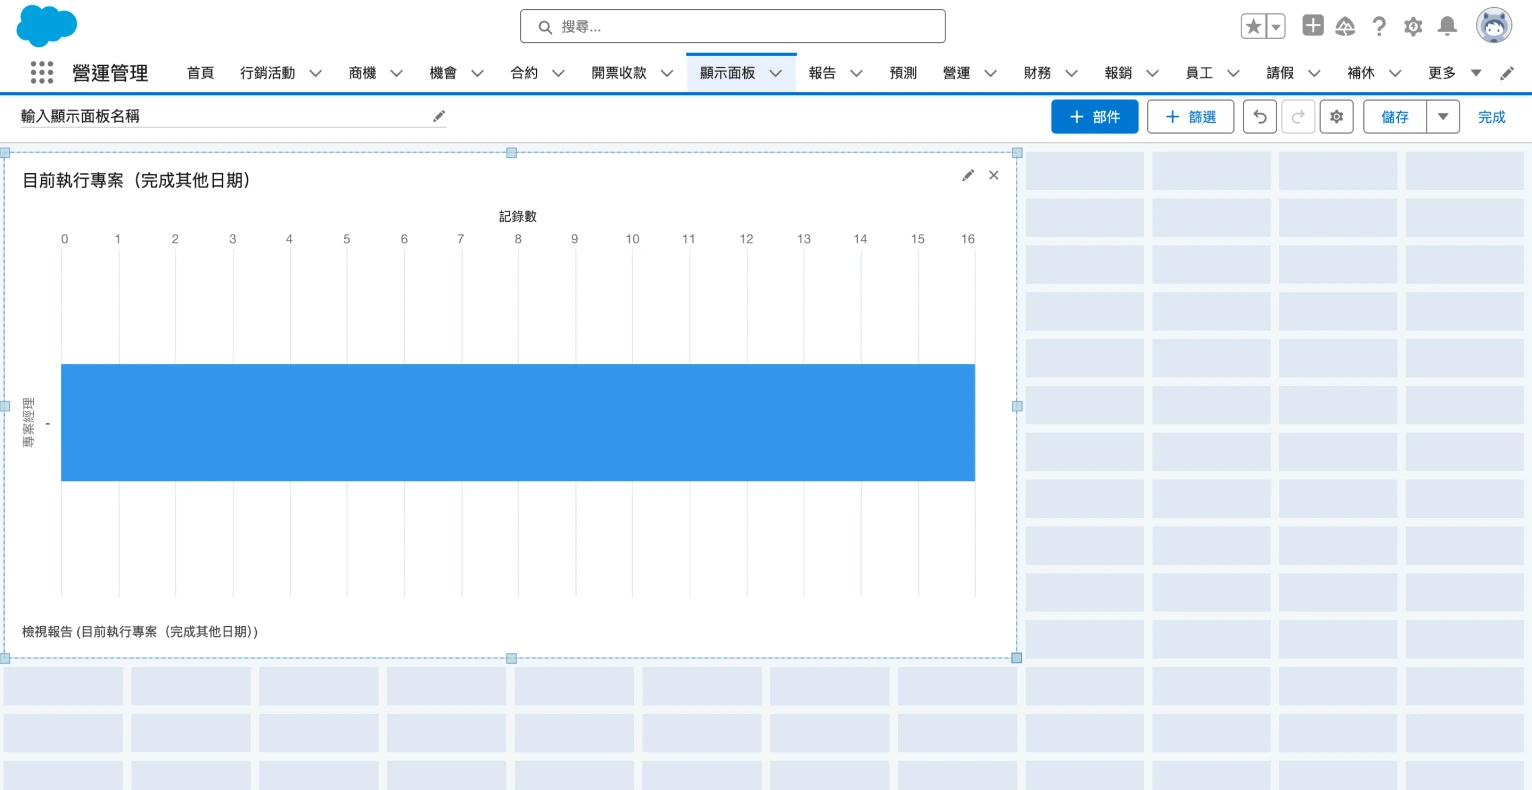This screenshot has height=790, width=1532.
Task: Expand the 員工 tab chevron
Action: click(x=1233, y=73)
